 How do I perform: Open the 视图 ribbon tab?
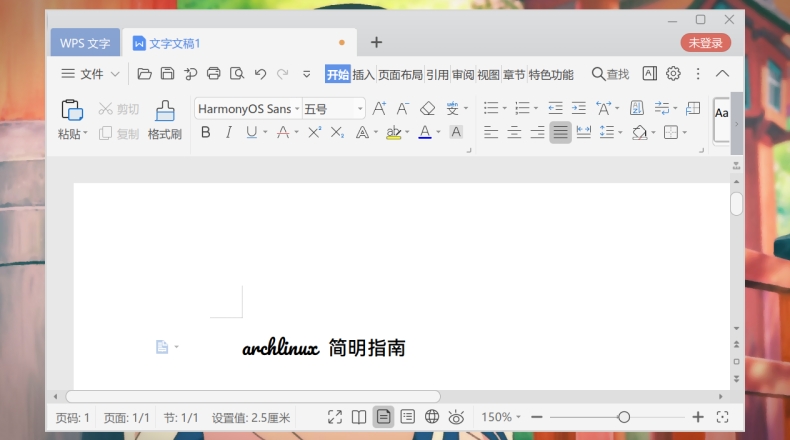point(488,75)
